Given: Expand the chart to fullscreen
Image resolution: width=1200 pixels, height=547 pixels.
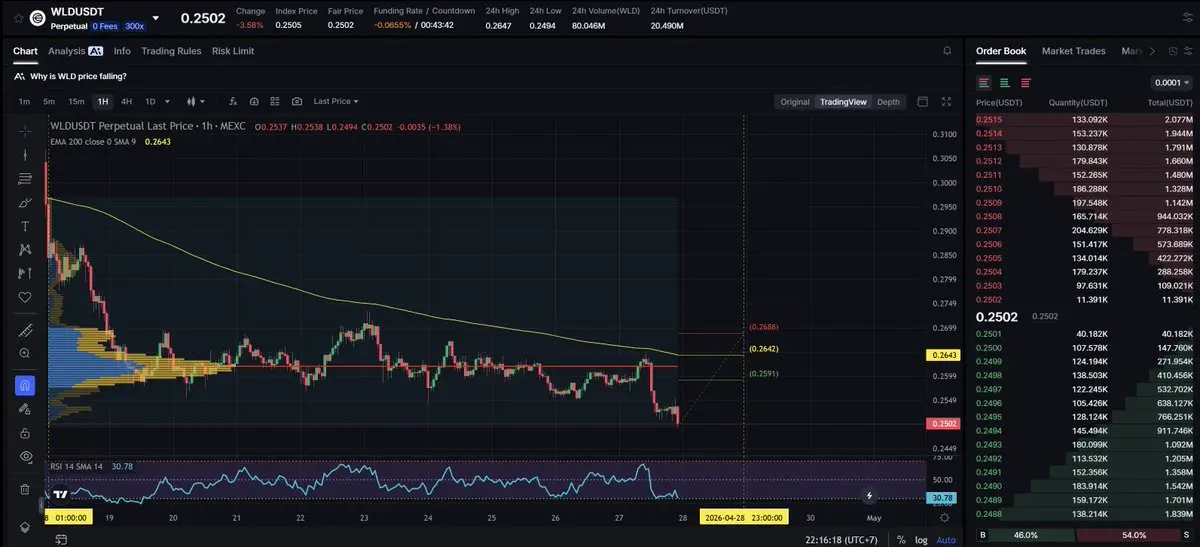Looking at the screenshot, I should [x=947, y=101].
